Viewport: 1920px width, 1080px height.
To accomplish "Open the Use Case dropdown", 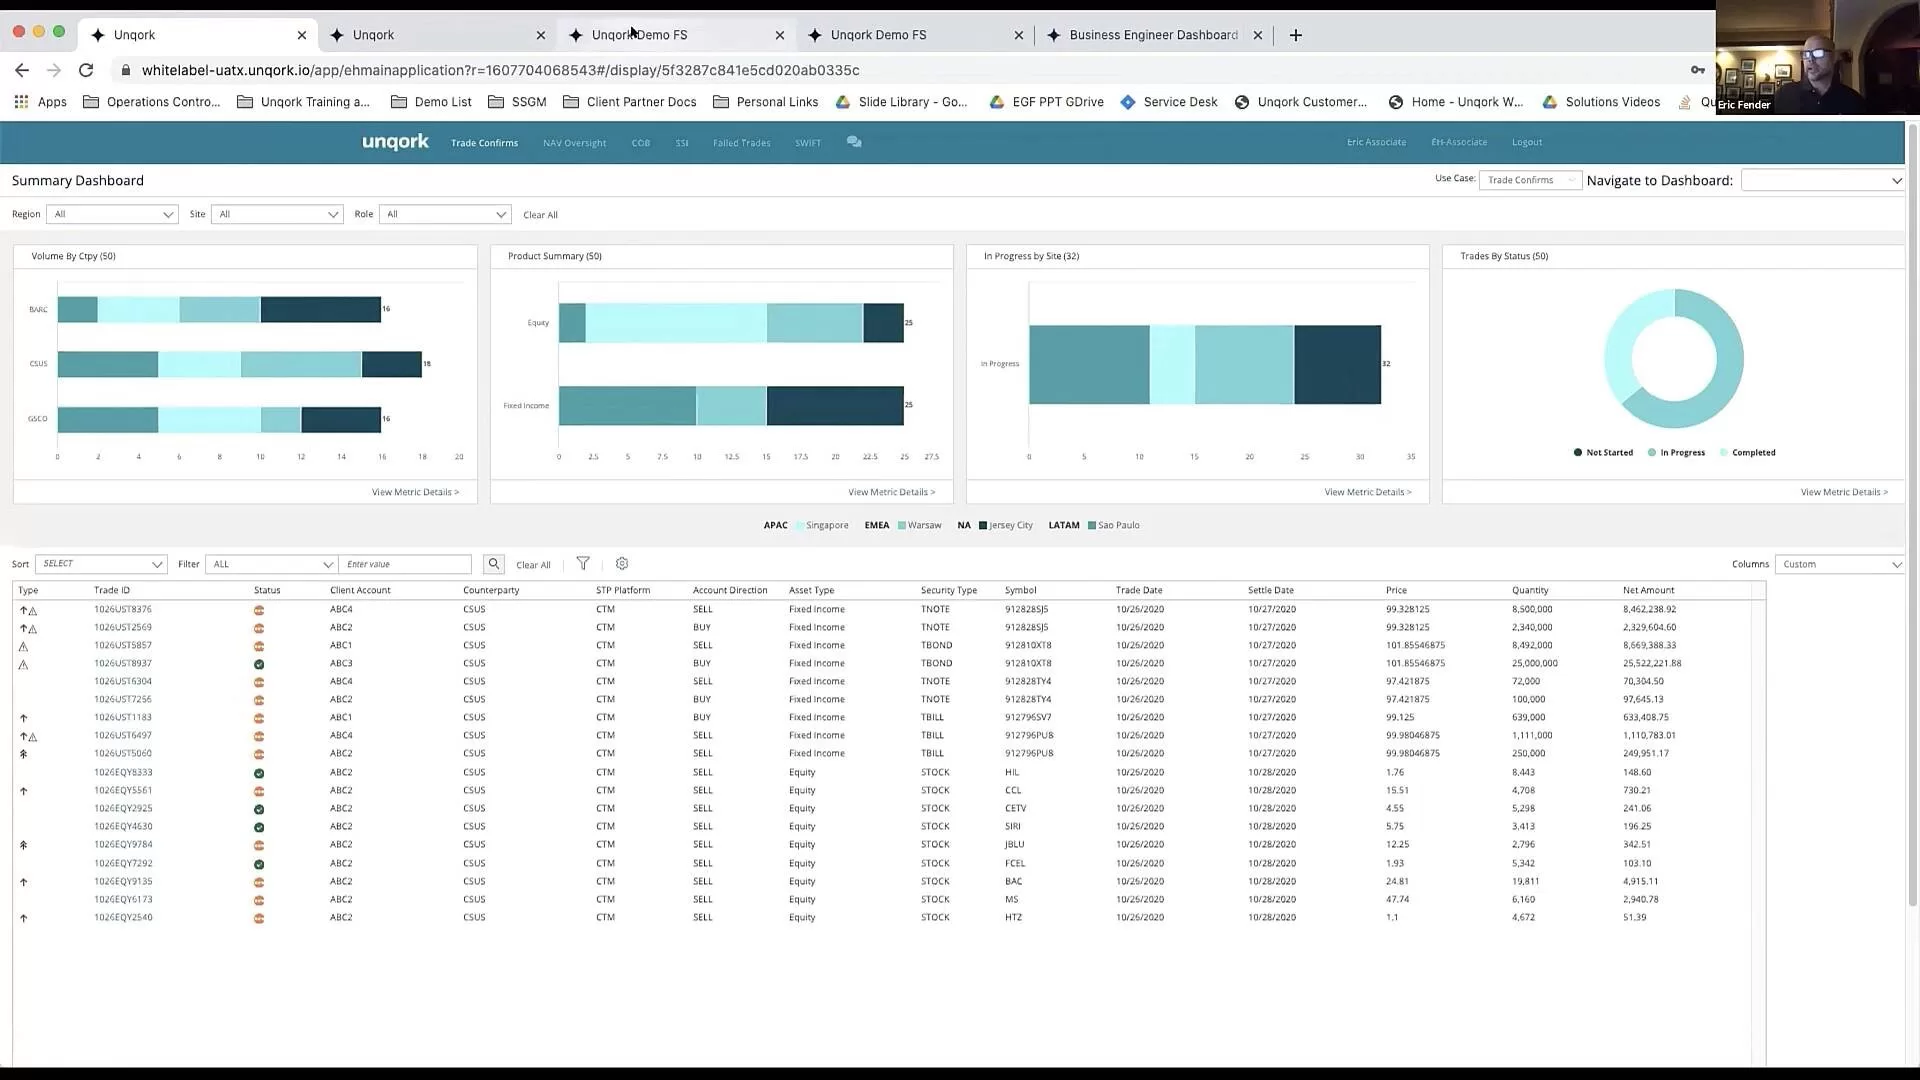I will point(1530,180).
